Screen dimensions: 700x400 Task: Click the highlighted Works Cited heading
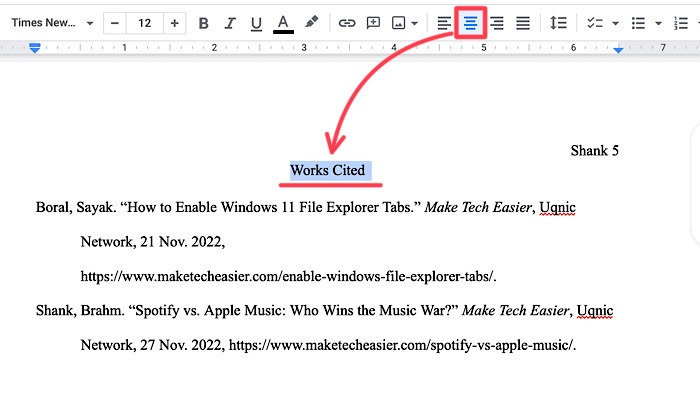pos(328,171)
